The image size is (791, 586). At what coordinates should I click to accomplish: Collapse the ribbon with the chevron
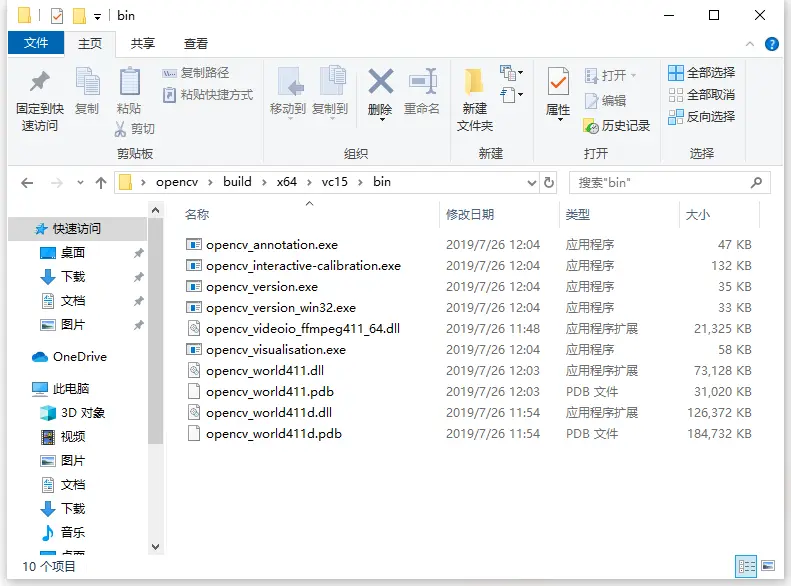(750, 44)
